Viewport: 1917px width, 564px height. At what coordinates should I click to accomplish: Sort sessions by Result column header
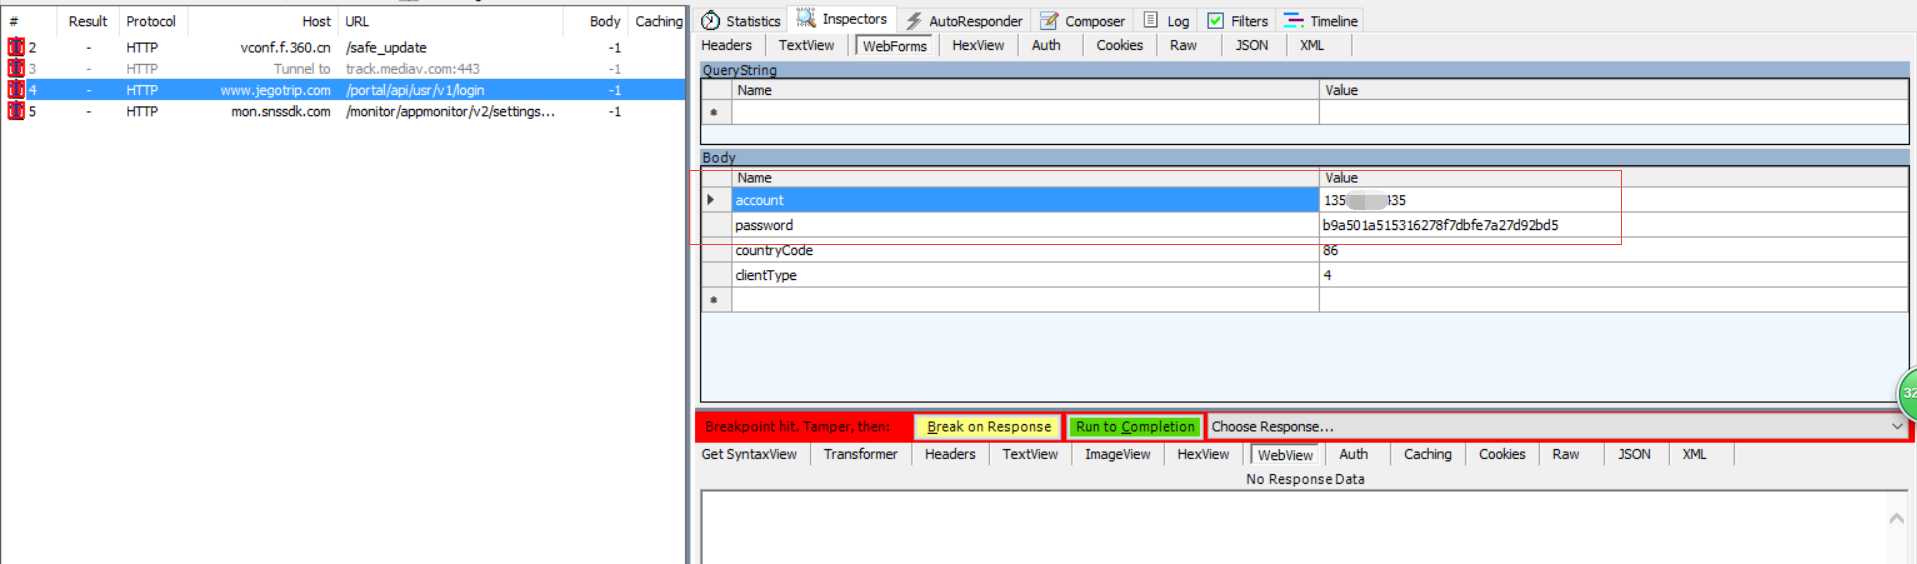tap(88, 21)
